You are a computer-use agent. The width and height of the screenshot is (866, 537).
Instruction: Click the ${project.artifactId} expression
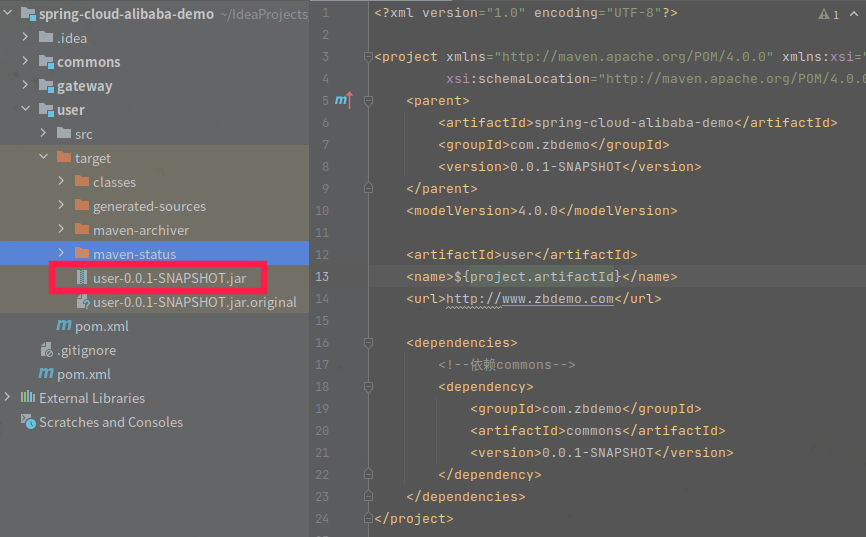click(x=537, y=276)
